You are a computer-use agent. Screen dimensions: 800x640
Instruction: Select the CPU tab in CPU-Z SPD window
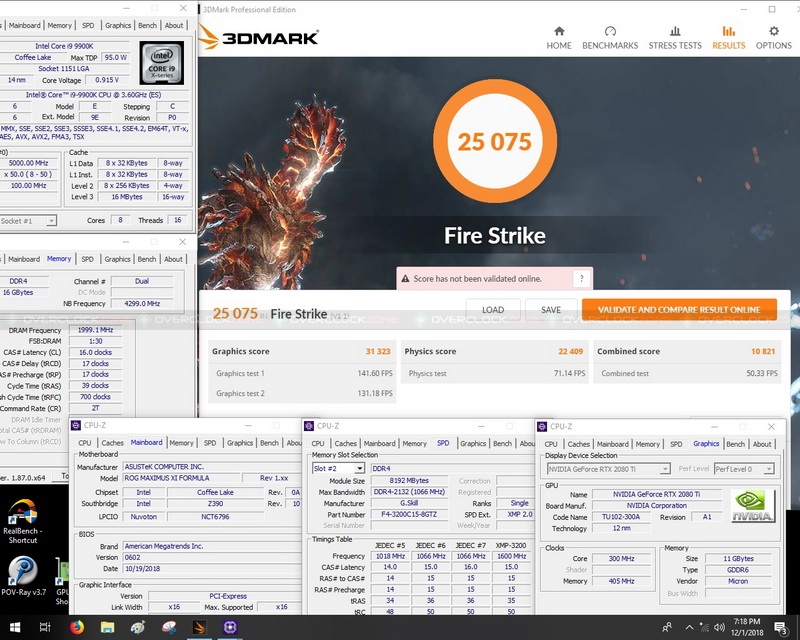(318, 444)
